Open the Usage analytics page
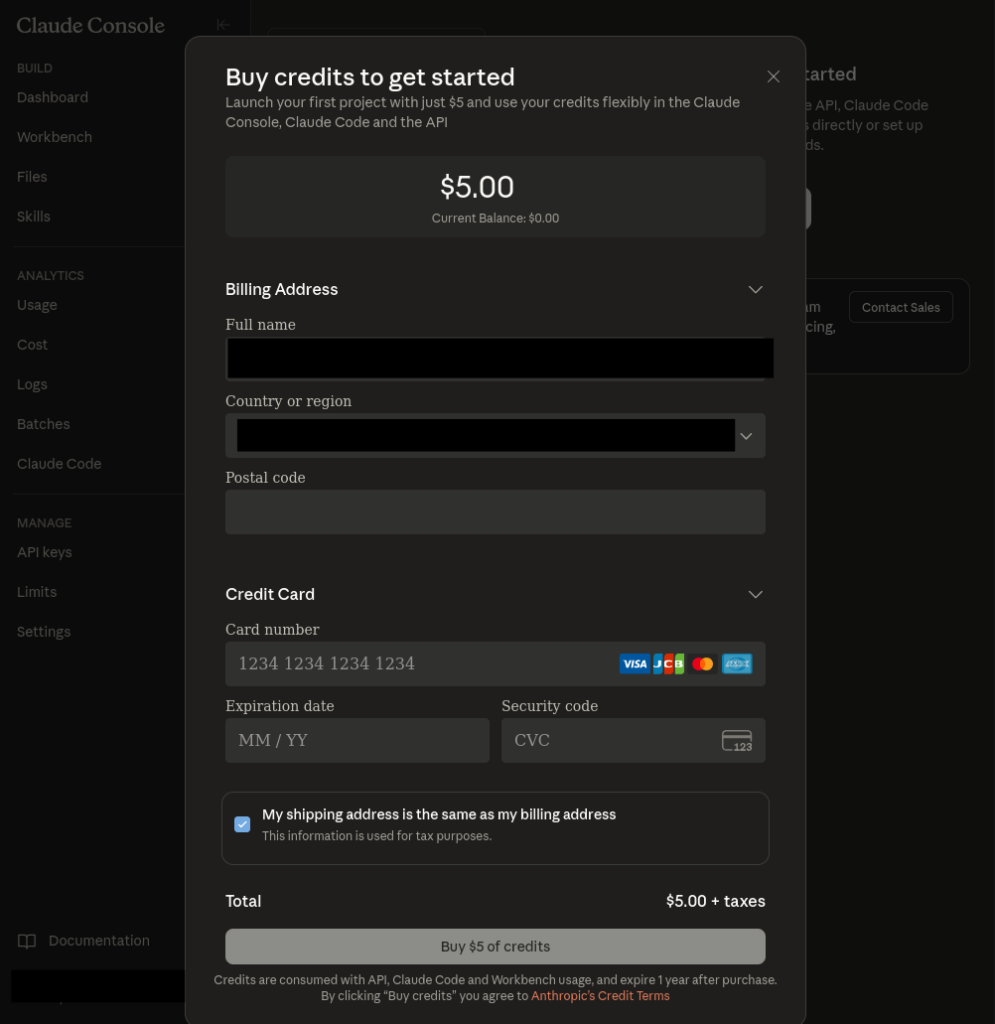This screenshot has height=1024, width=995. tap(37, 305)
